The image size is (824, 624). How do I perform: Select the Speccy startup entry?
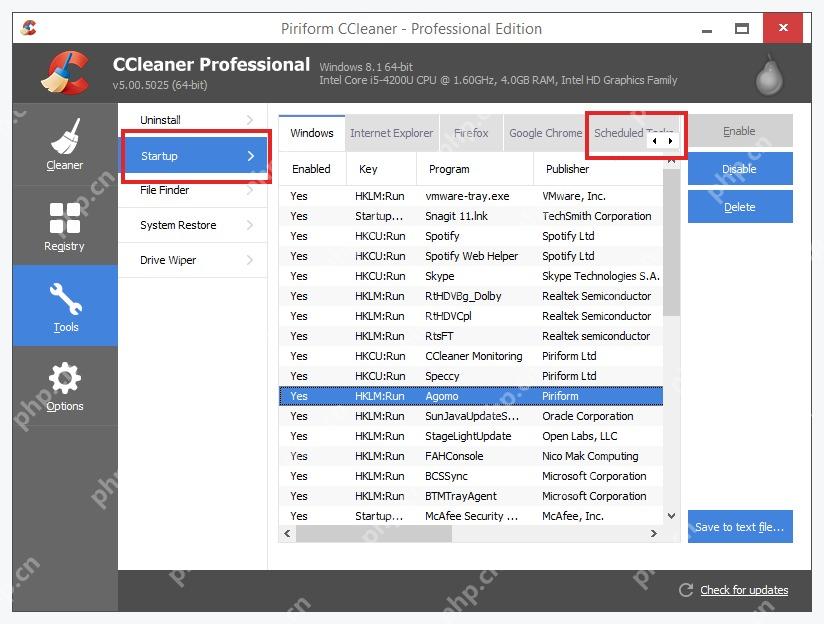click(471, 376)
